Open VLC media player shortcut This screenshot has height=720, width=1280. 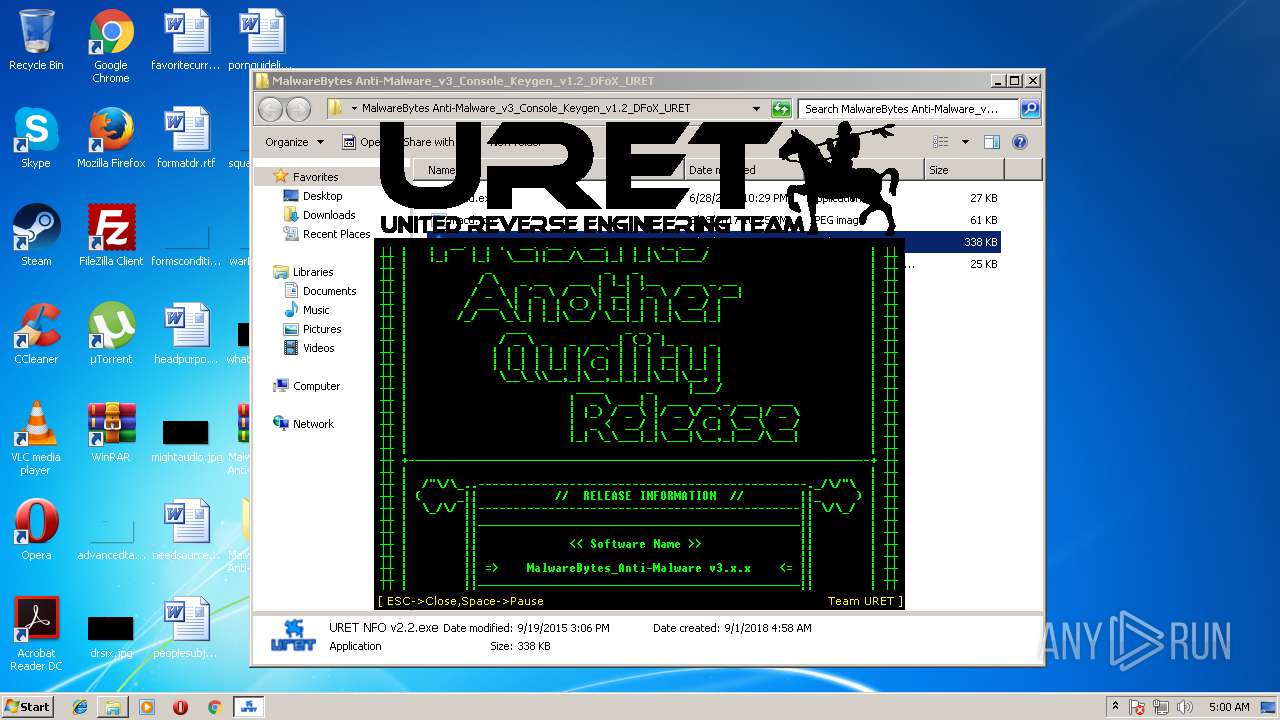pos(36,439)
